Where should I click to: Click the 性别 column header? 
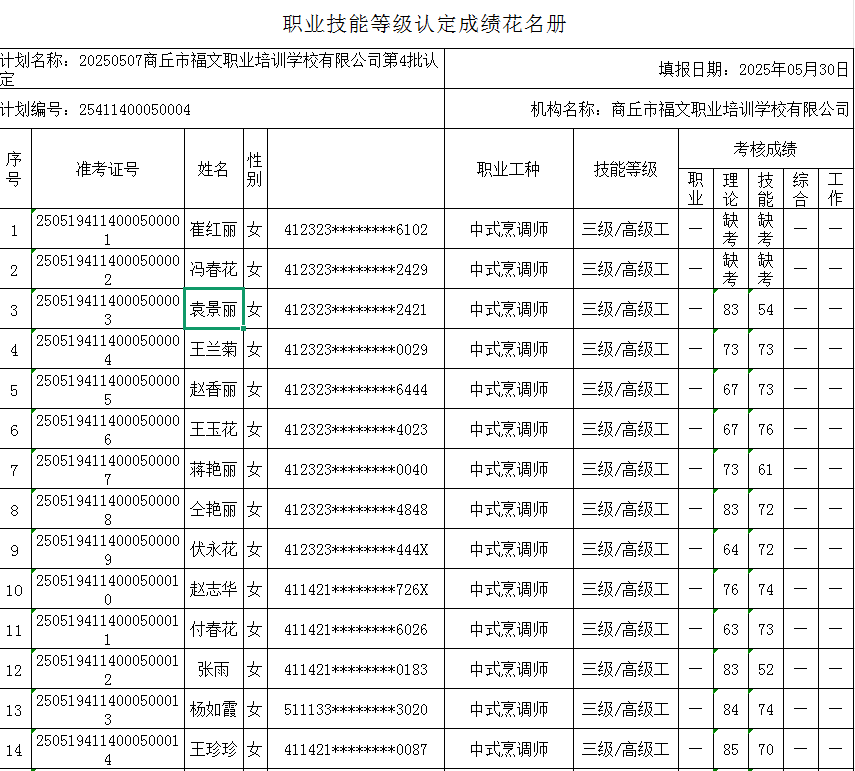tap(255, 169)
